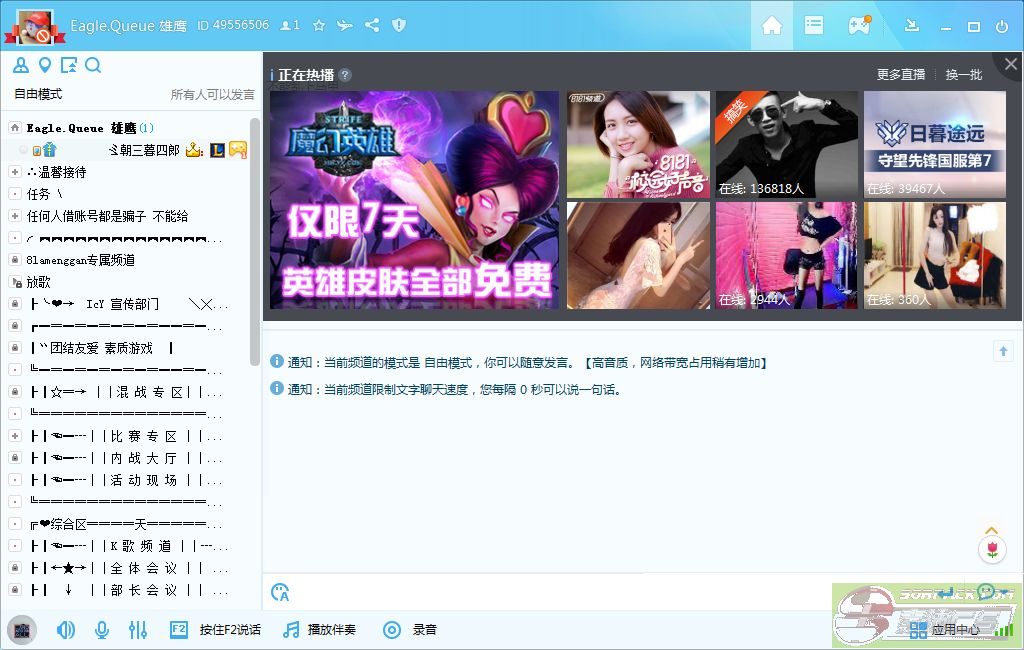The width and height of the screenshot is (1024, 650).
Task: Open the screen sharing board icon
Action: pyautogui.click(x=69, y=65)
